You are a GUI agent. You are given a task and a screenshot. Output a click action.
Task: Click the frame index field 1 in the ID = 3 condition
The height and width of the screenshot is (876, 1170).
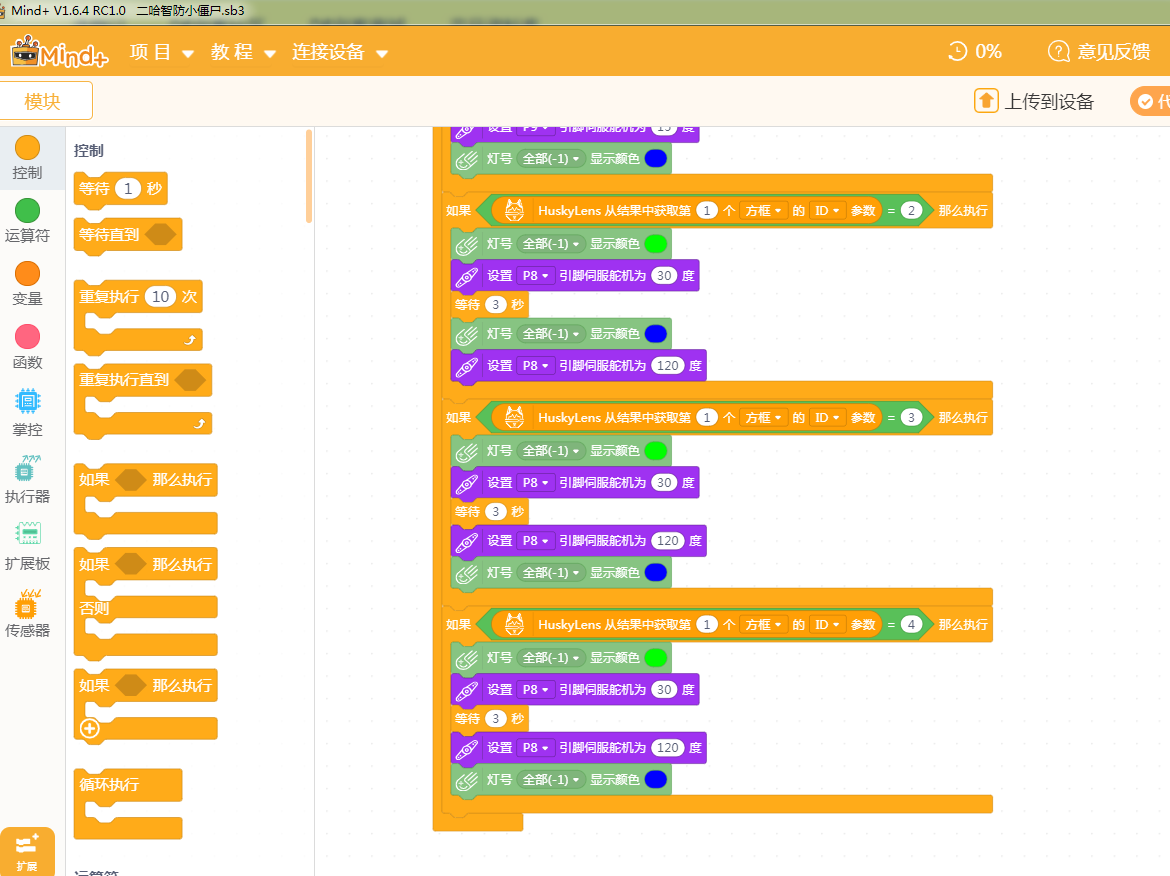point(707,417)
